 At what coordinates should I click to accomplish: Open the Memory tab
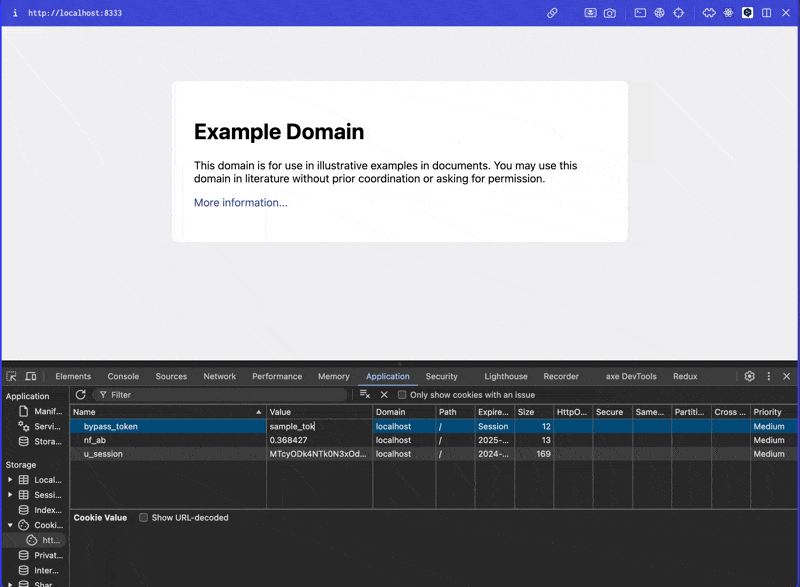pyautogui.click(x=334, y=376)
